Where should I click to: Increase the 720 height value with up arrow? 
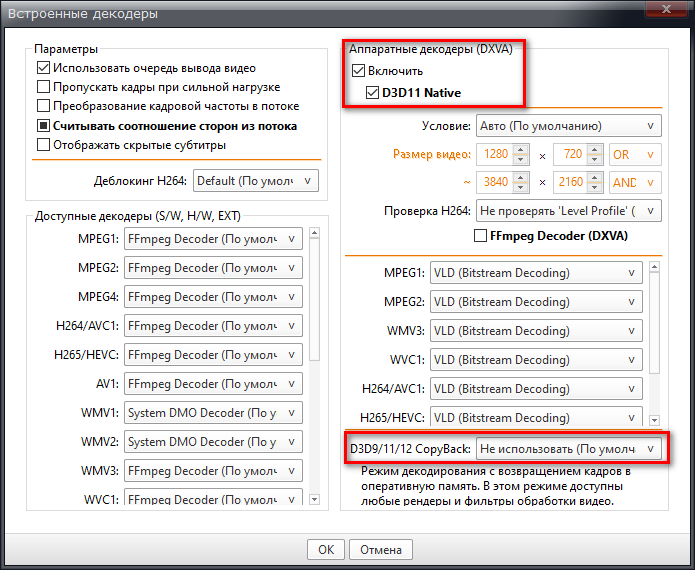(x=595, y=149)
